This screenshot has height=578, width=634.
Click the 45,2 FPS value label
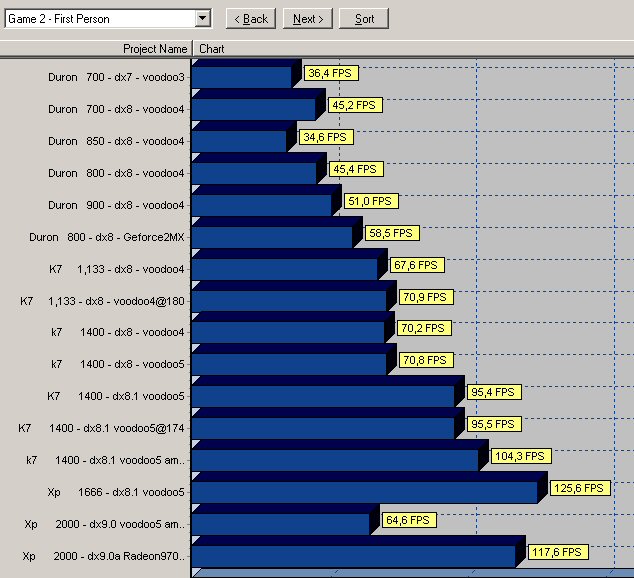point(355,105)
